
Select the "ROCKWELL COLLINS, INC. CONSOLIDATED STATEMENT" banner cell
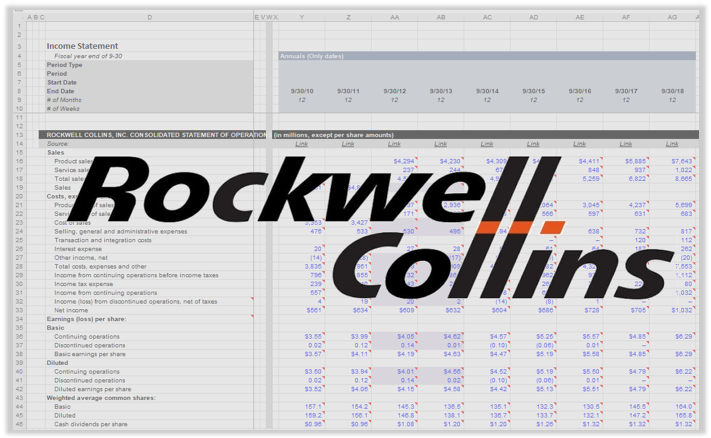[156, 135]
